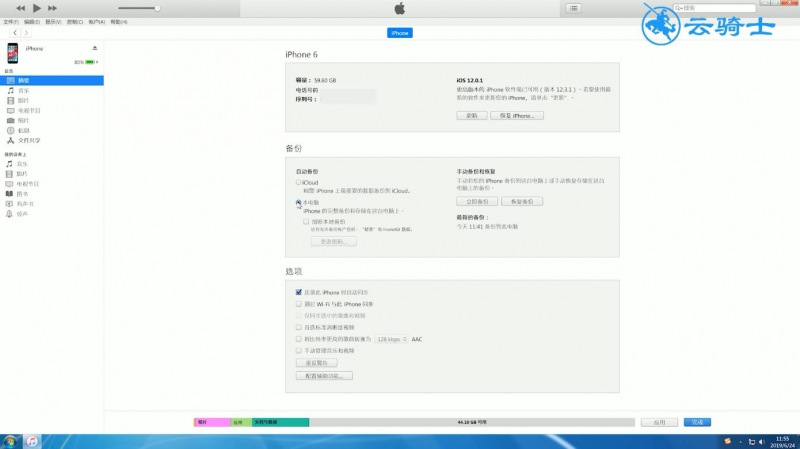Enable prefer standard definition videos checkbox
Image resolution: width=800 pixels, height=449 pixels.
pos(298,327)
